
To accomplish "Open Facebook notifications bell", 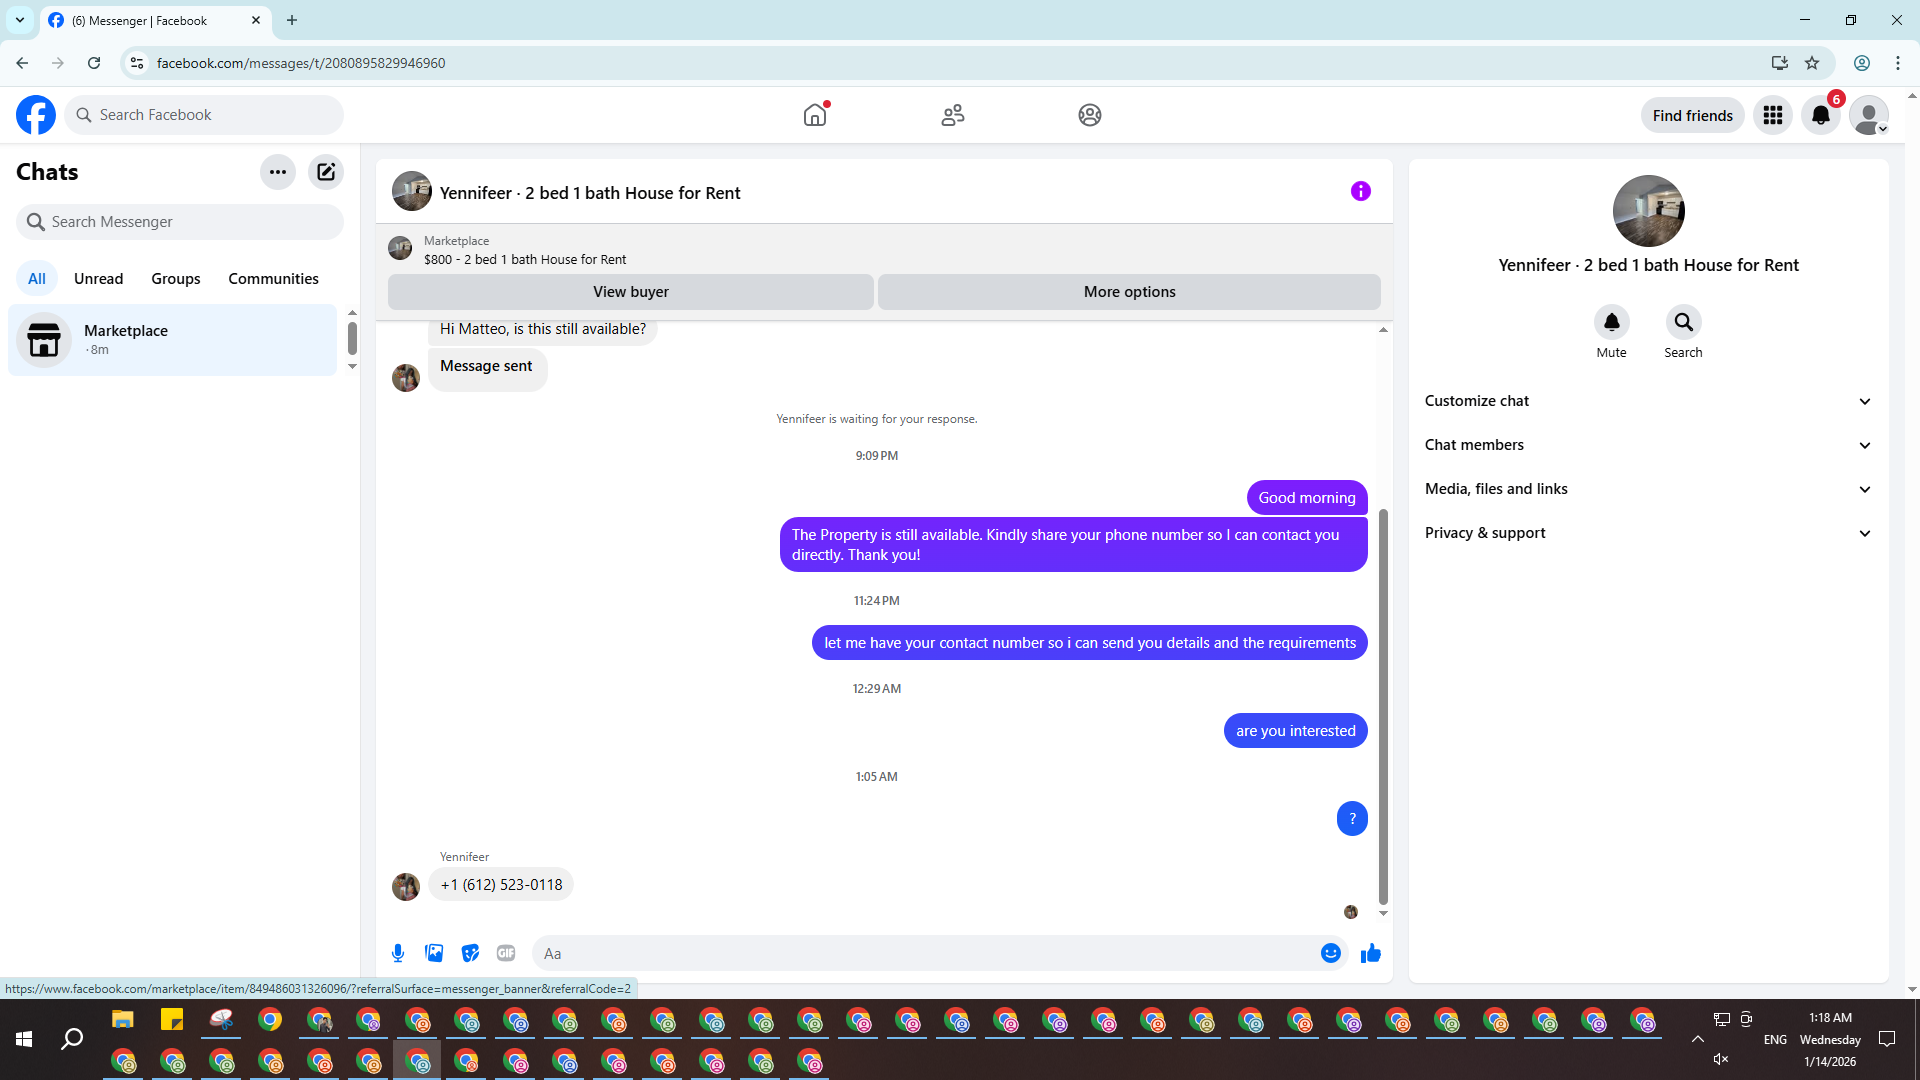I will pyautogui.click(x=1820, y=115).
